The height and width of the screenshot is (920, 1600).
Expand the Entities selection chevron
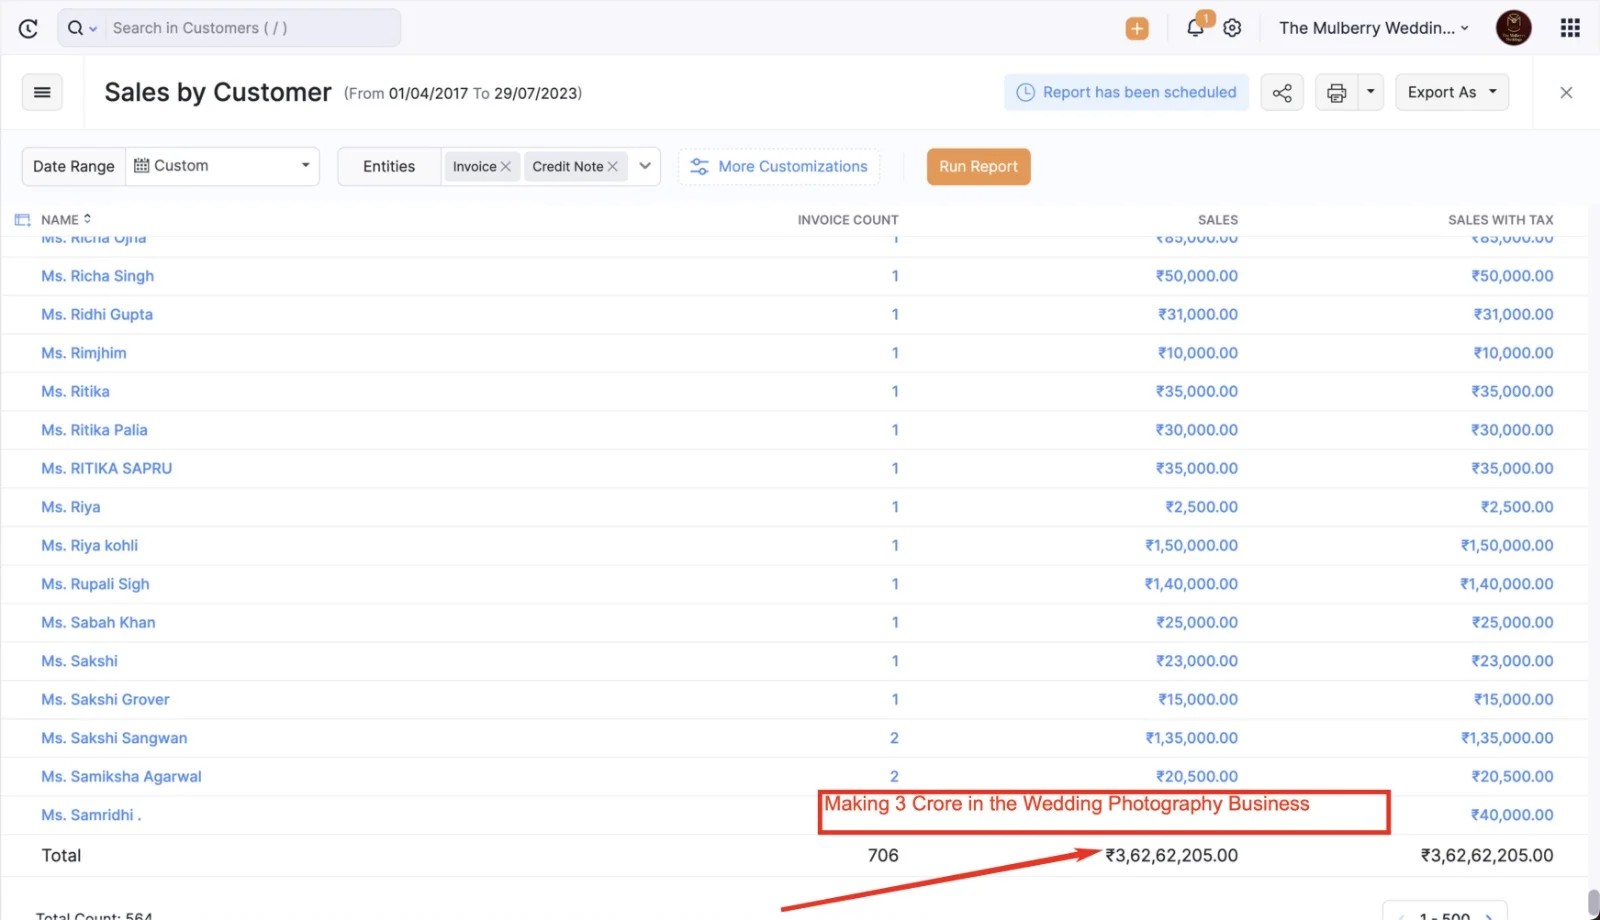[x=645, y=166]
